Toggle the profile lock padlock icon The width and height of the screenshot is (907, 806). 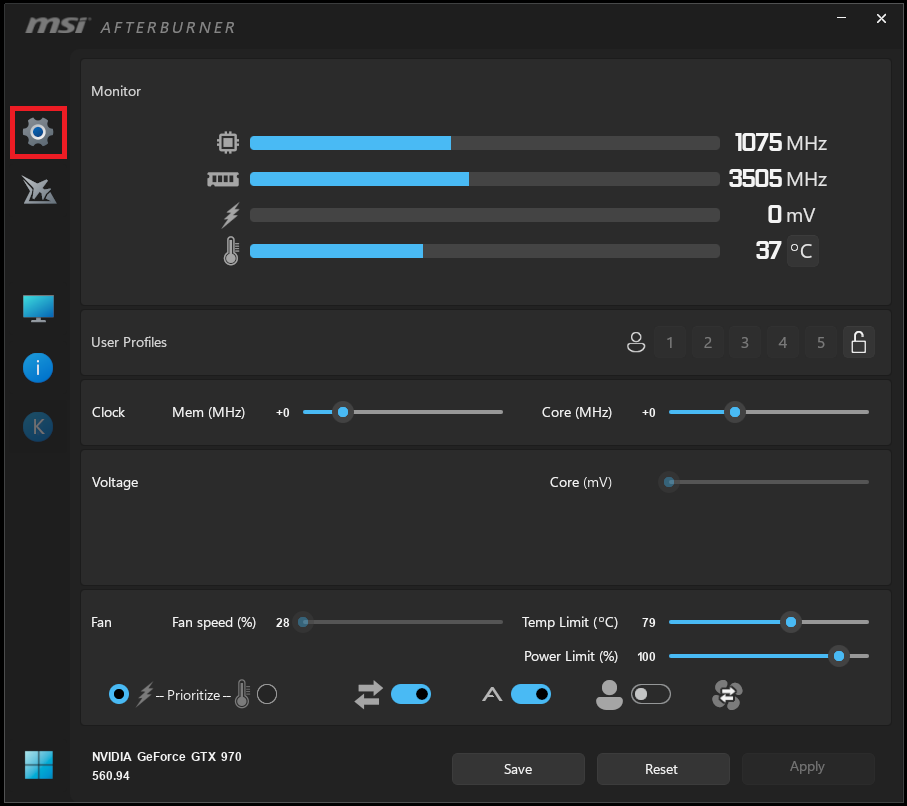[x=859, y=342]
